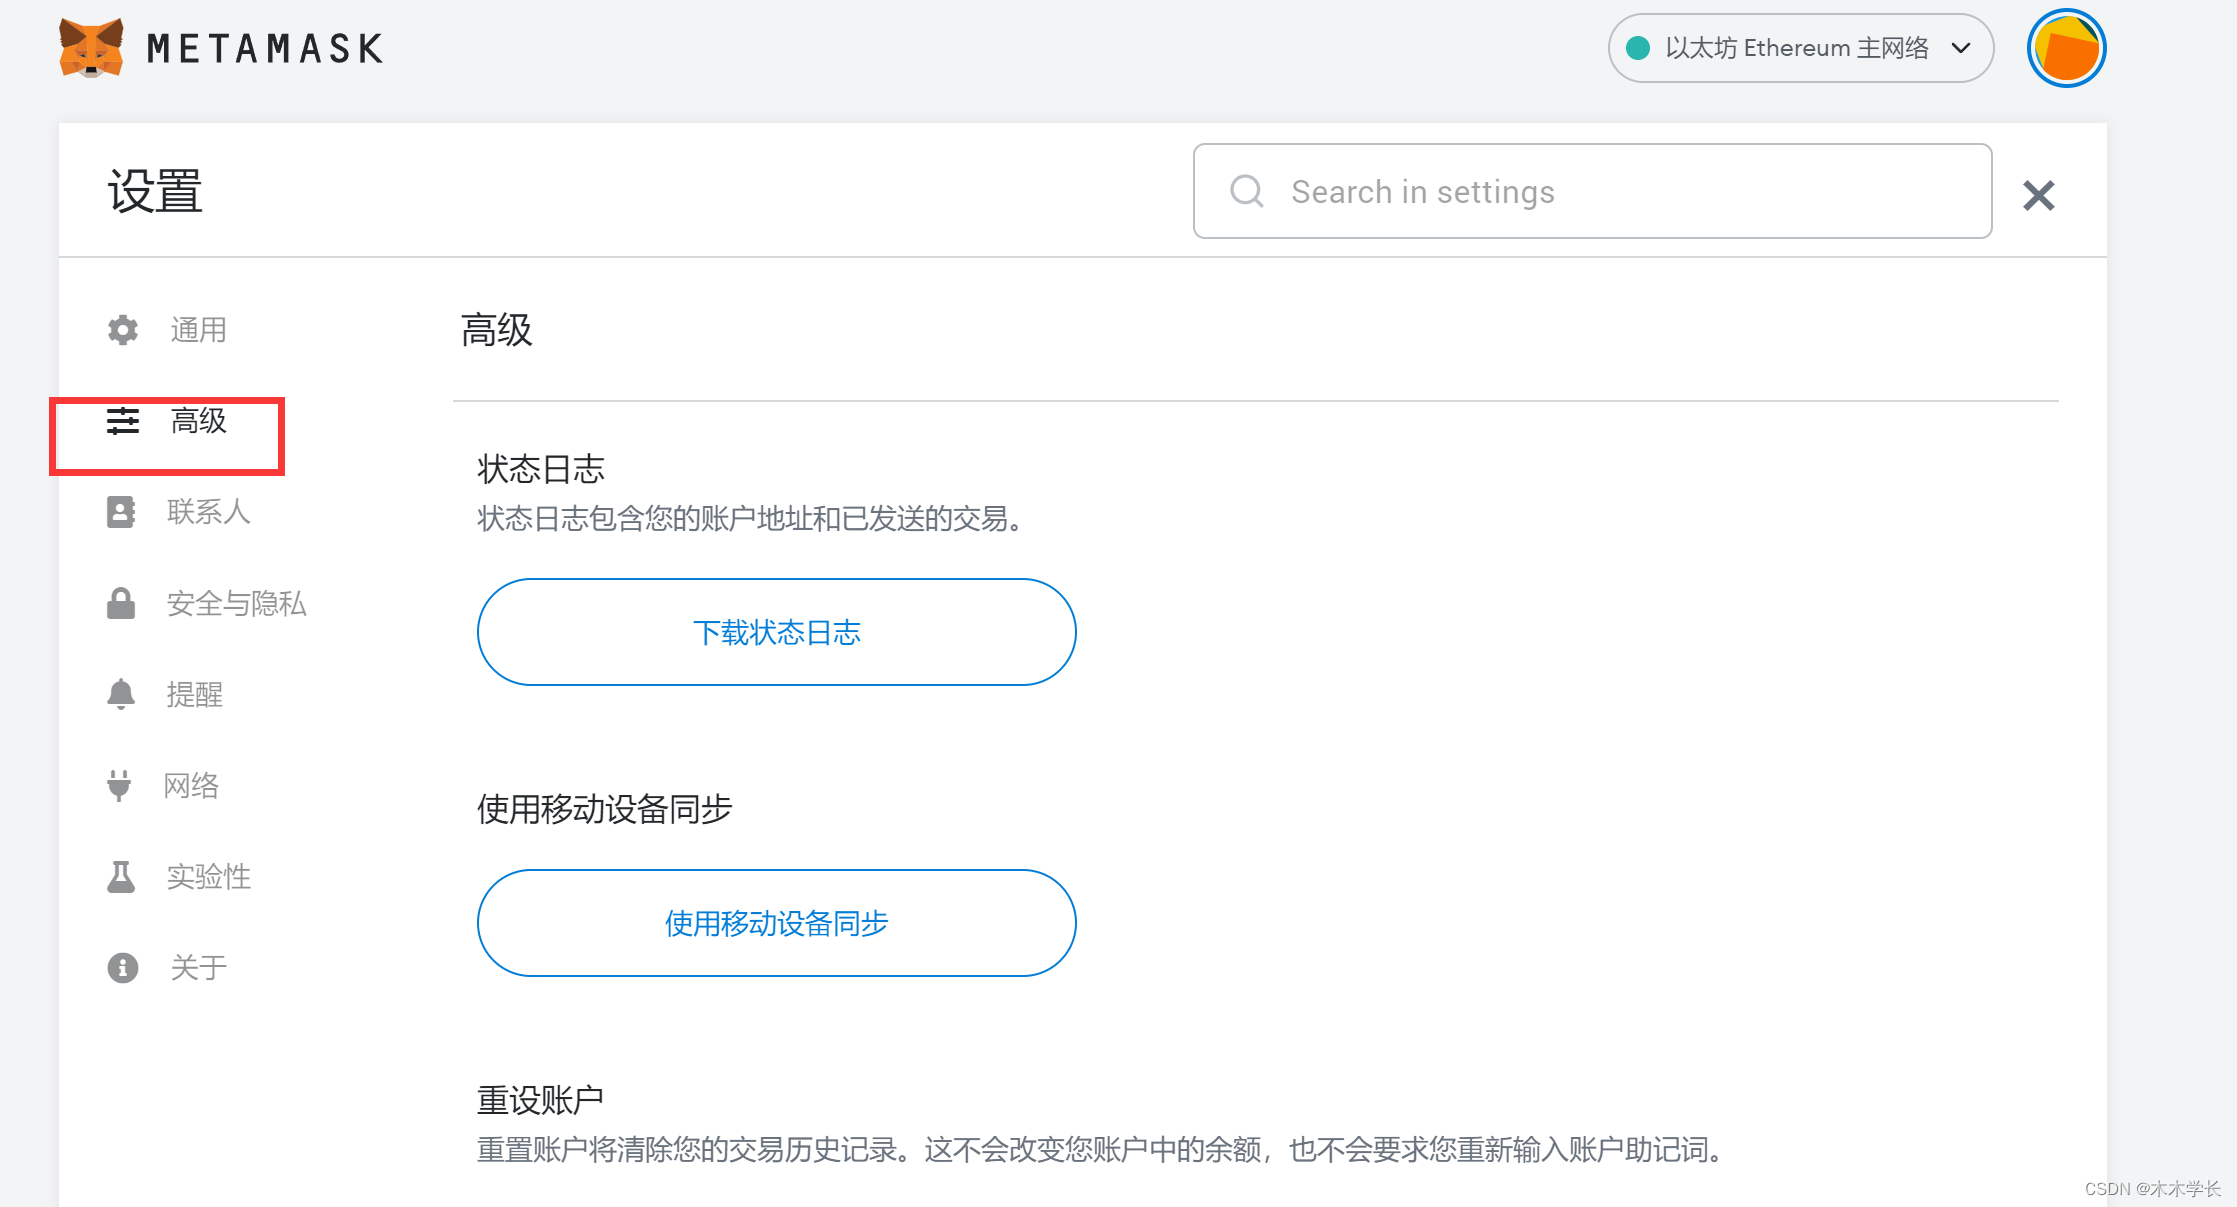Click the lock icon for 安全与隐私

(121, 603)
